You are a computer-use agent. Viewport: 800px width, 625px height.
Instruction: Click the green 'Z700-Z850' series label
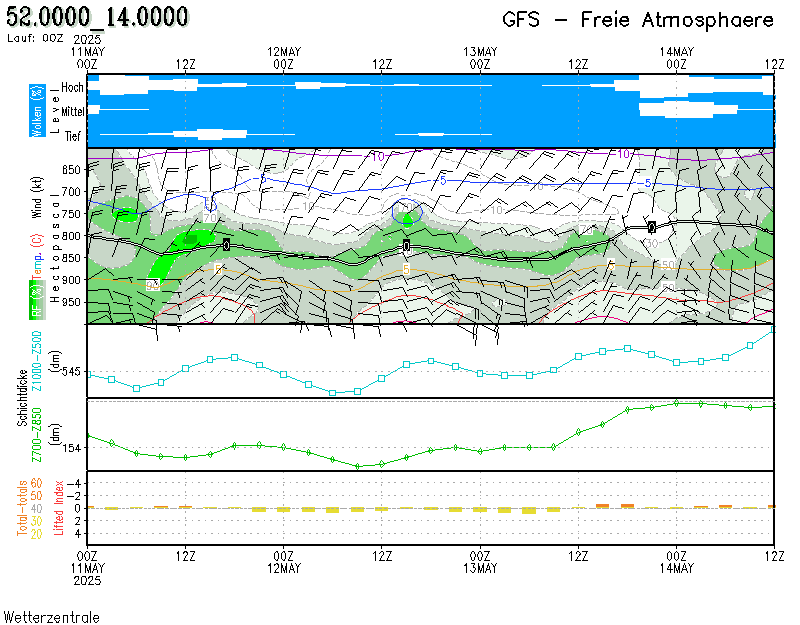(x=37, y=435)
